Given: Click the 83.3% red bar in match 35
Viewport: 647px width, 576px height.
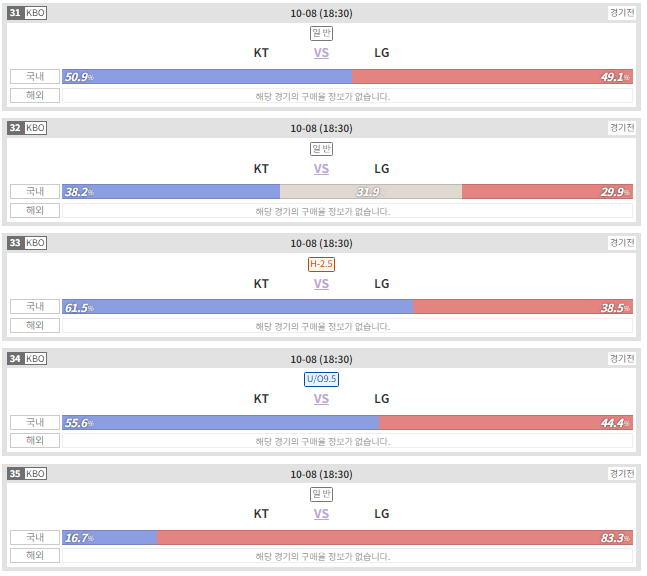Looking at the screenshot, I should tap(395, 538).
